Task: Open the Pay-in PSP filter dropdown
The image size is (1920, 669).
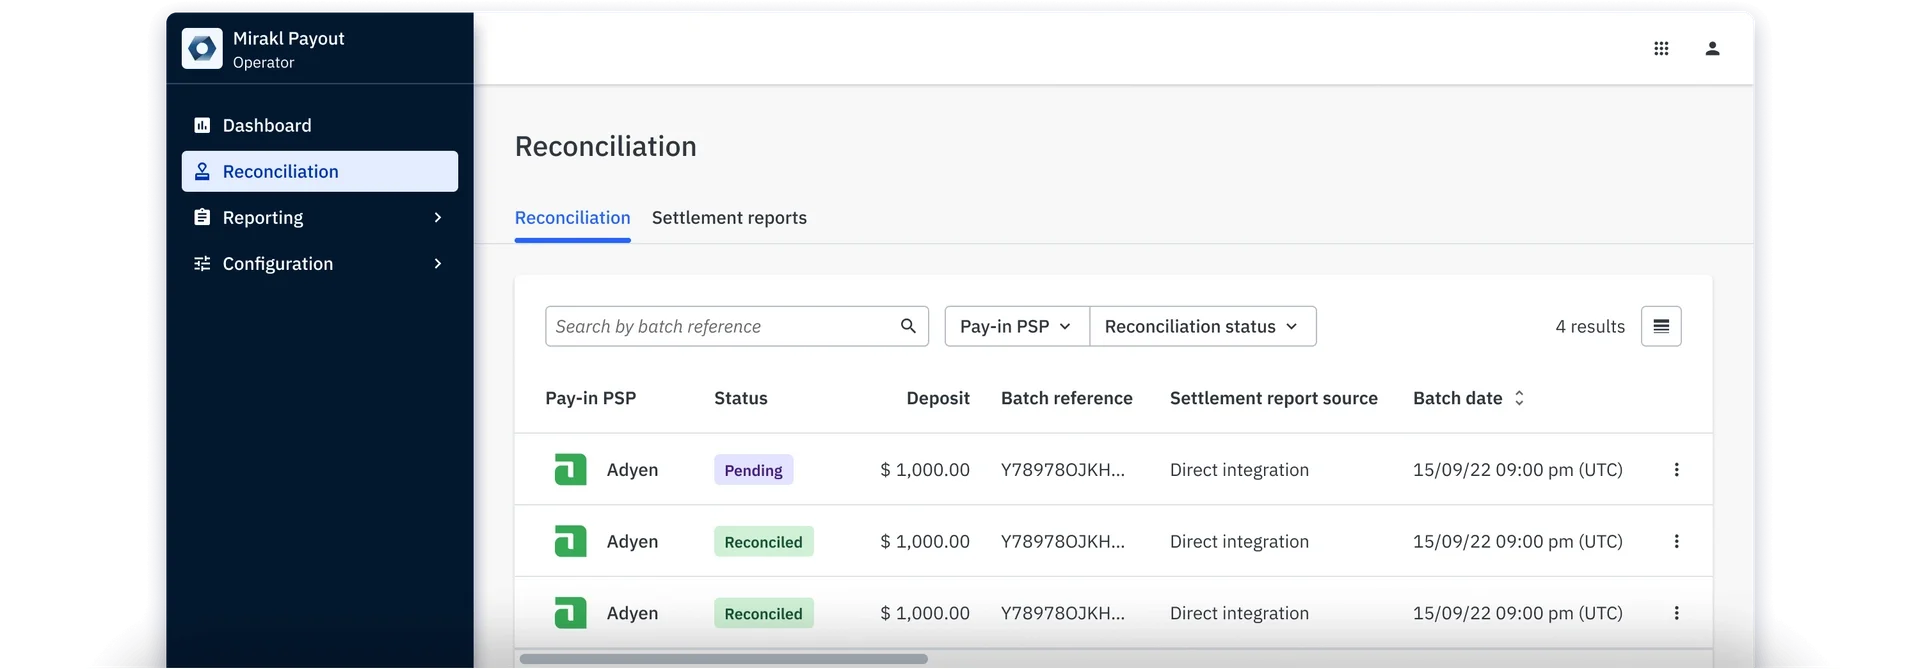Action: 1016,327
